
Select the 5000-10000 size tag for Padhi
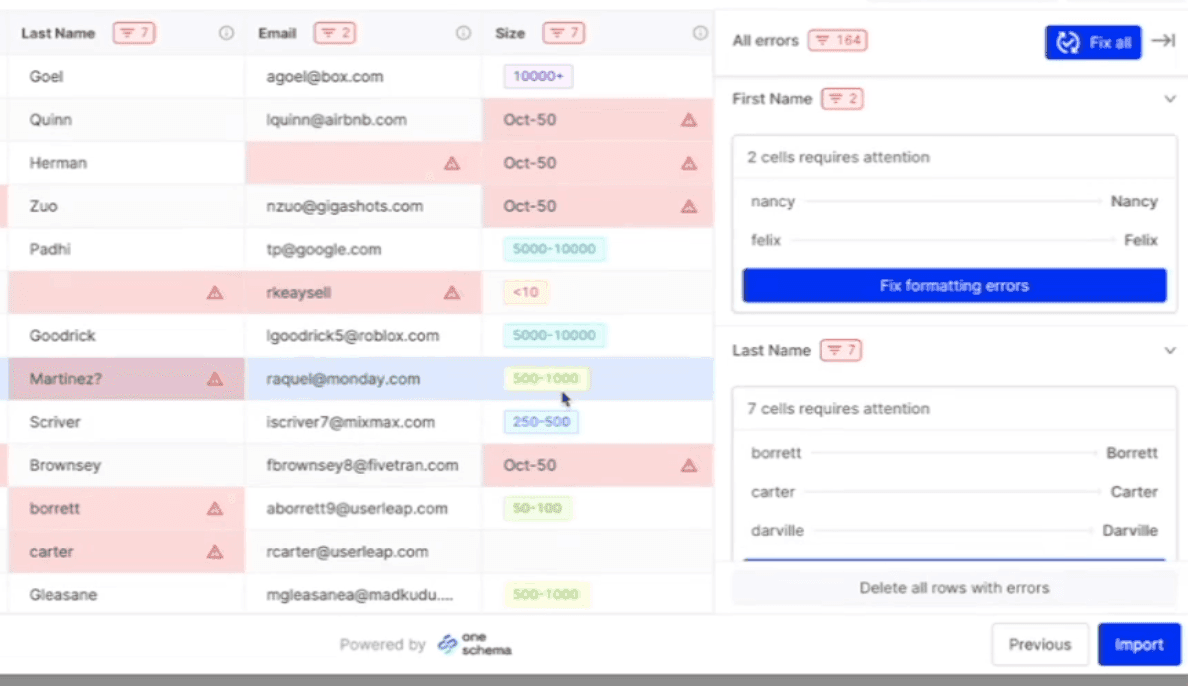point(554,249)
